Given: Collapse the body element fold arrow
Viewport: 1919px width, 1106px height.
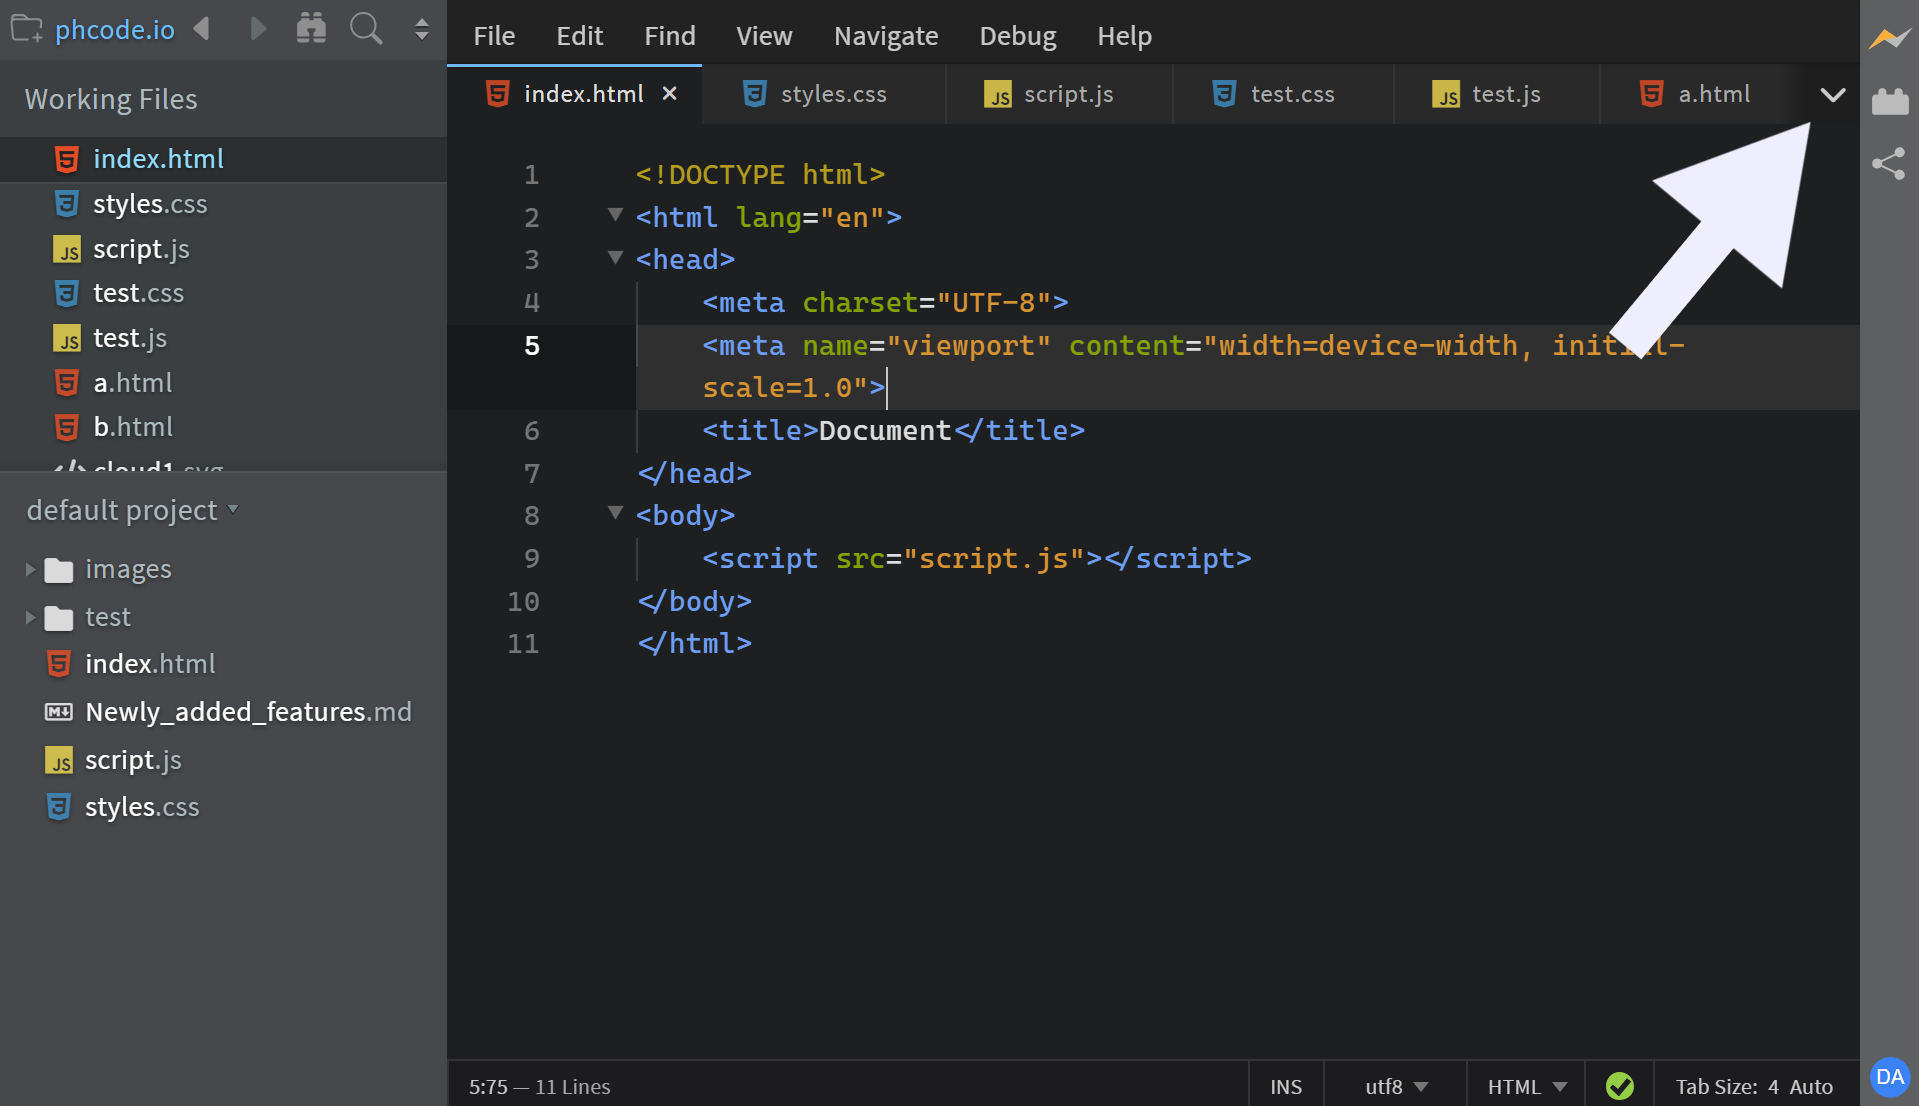Looking at the screenshot, I should click(x=615, y=514).
